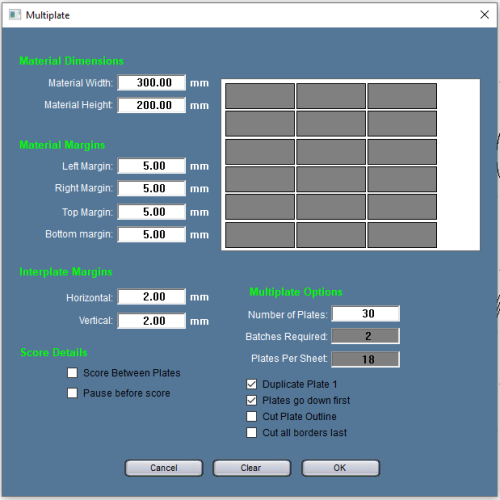Close the Multiplate dialog
This screenshot has width=500, height=500.
484,15
